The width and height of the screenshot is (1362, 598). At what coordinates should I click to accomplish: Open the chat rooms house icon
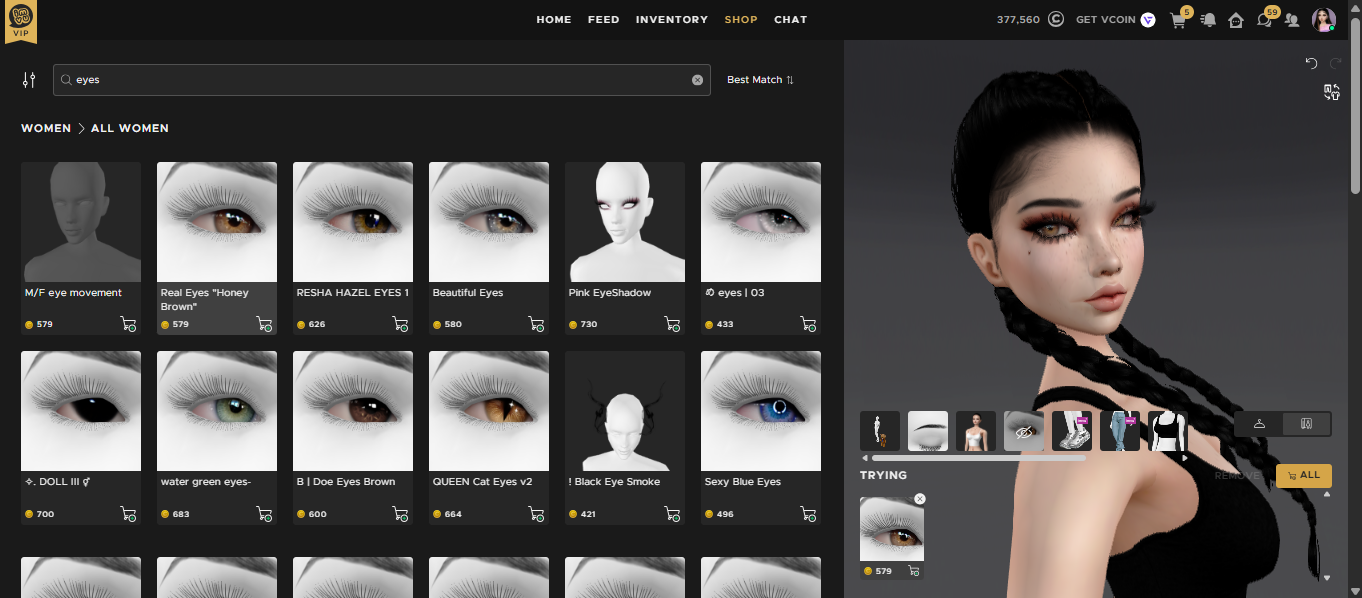tap(1236, 20)
